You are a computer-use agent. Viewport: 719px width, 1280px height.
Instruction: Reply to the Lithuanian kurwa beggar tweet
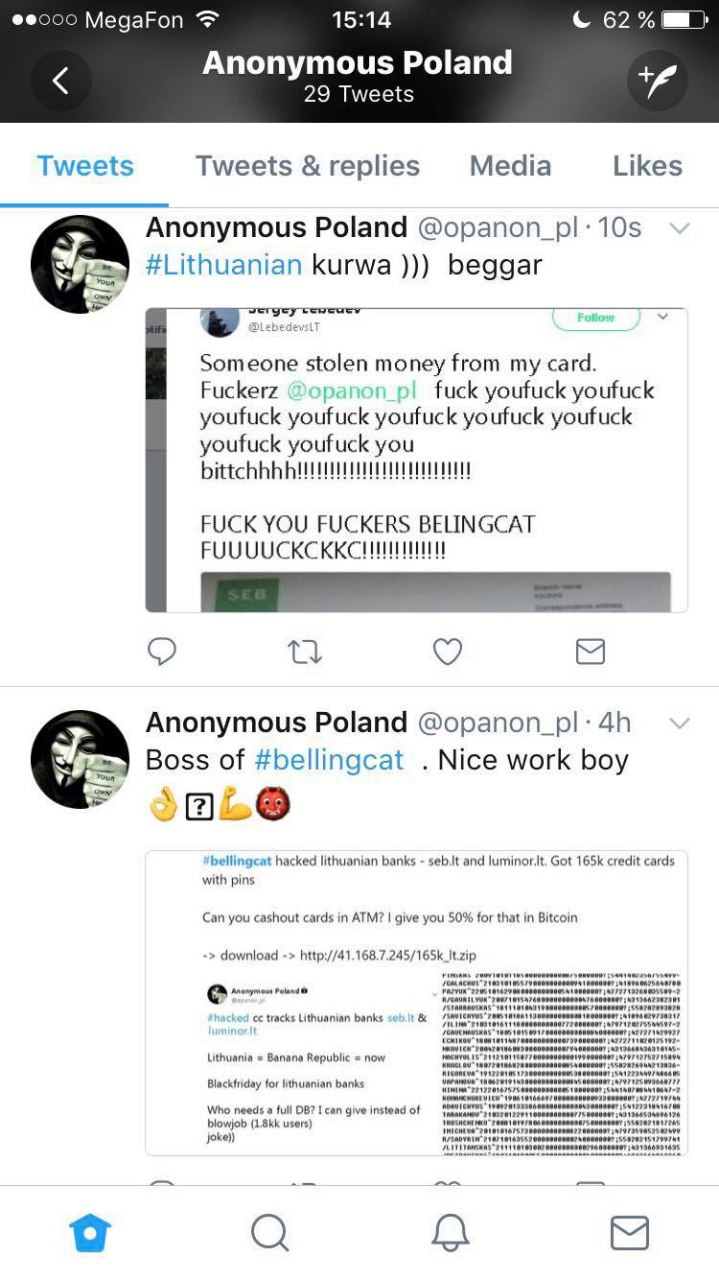tap(162, 652)
